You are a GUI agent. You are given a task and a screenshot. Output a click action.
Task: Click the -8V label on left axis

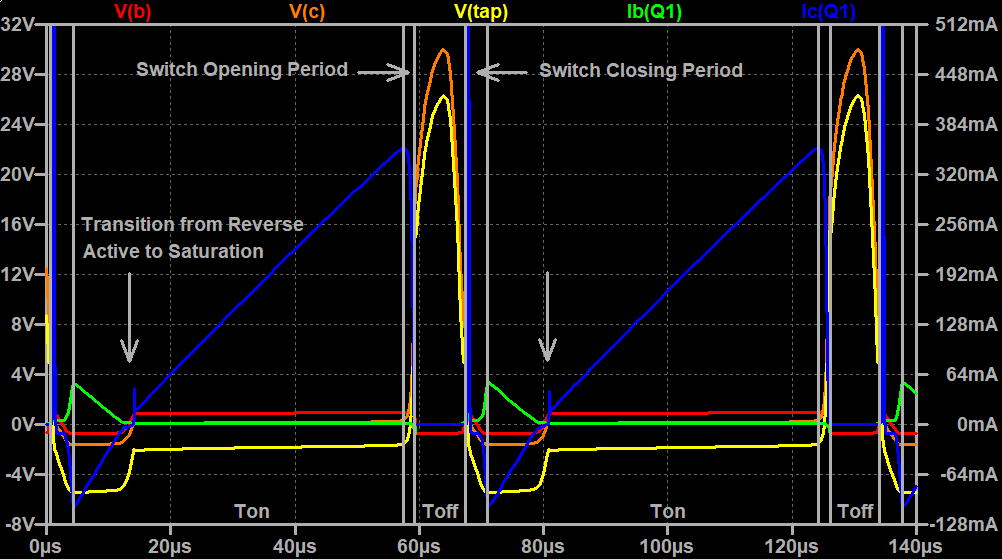click(x=20, y=524)
